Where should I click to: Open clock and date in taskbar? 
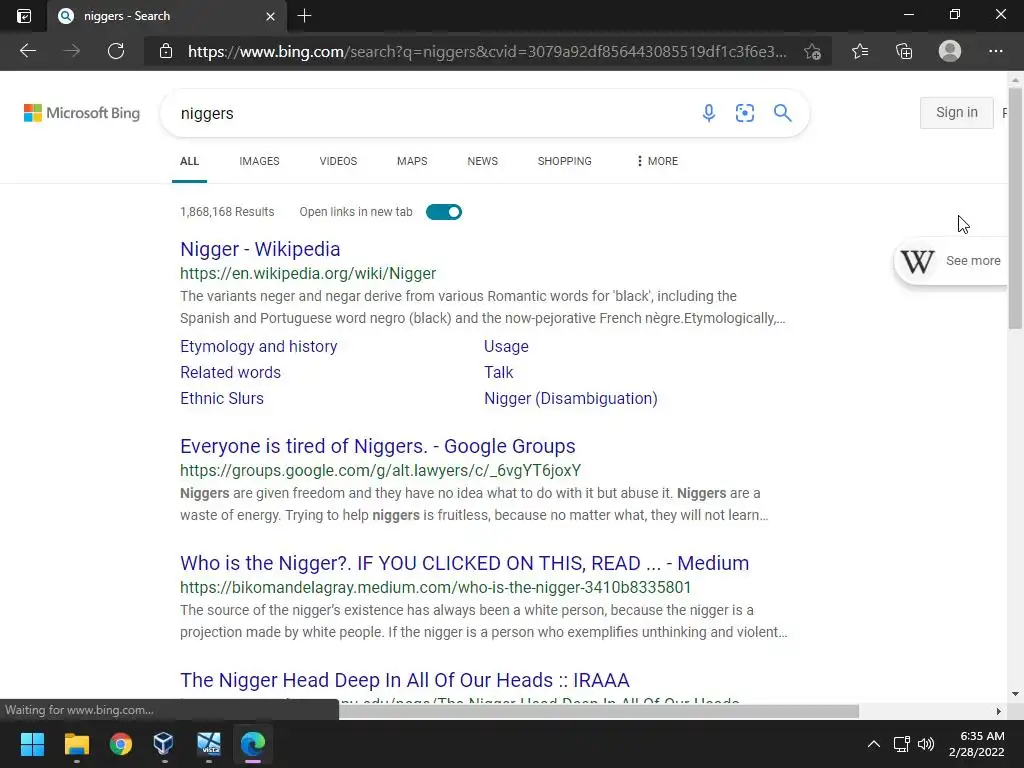[x=976, y=744]
